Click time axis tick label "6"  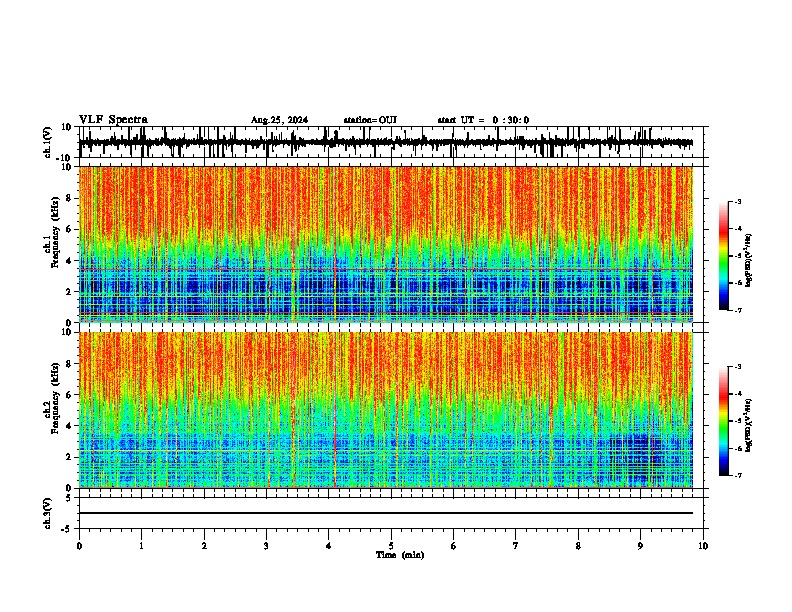click(453, 546)
